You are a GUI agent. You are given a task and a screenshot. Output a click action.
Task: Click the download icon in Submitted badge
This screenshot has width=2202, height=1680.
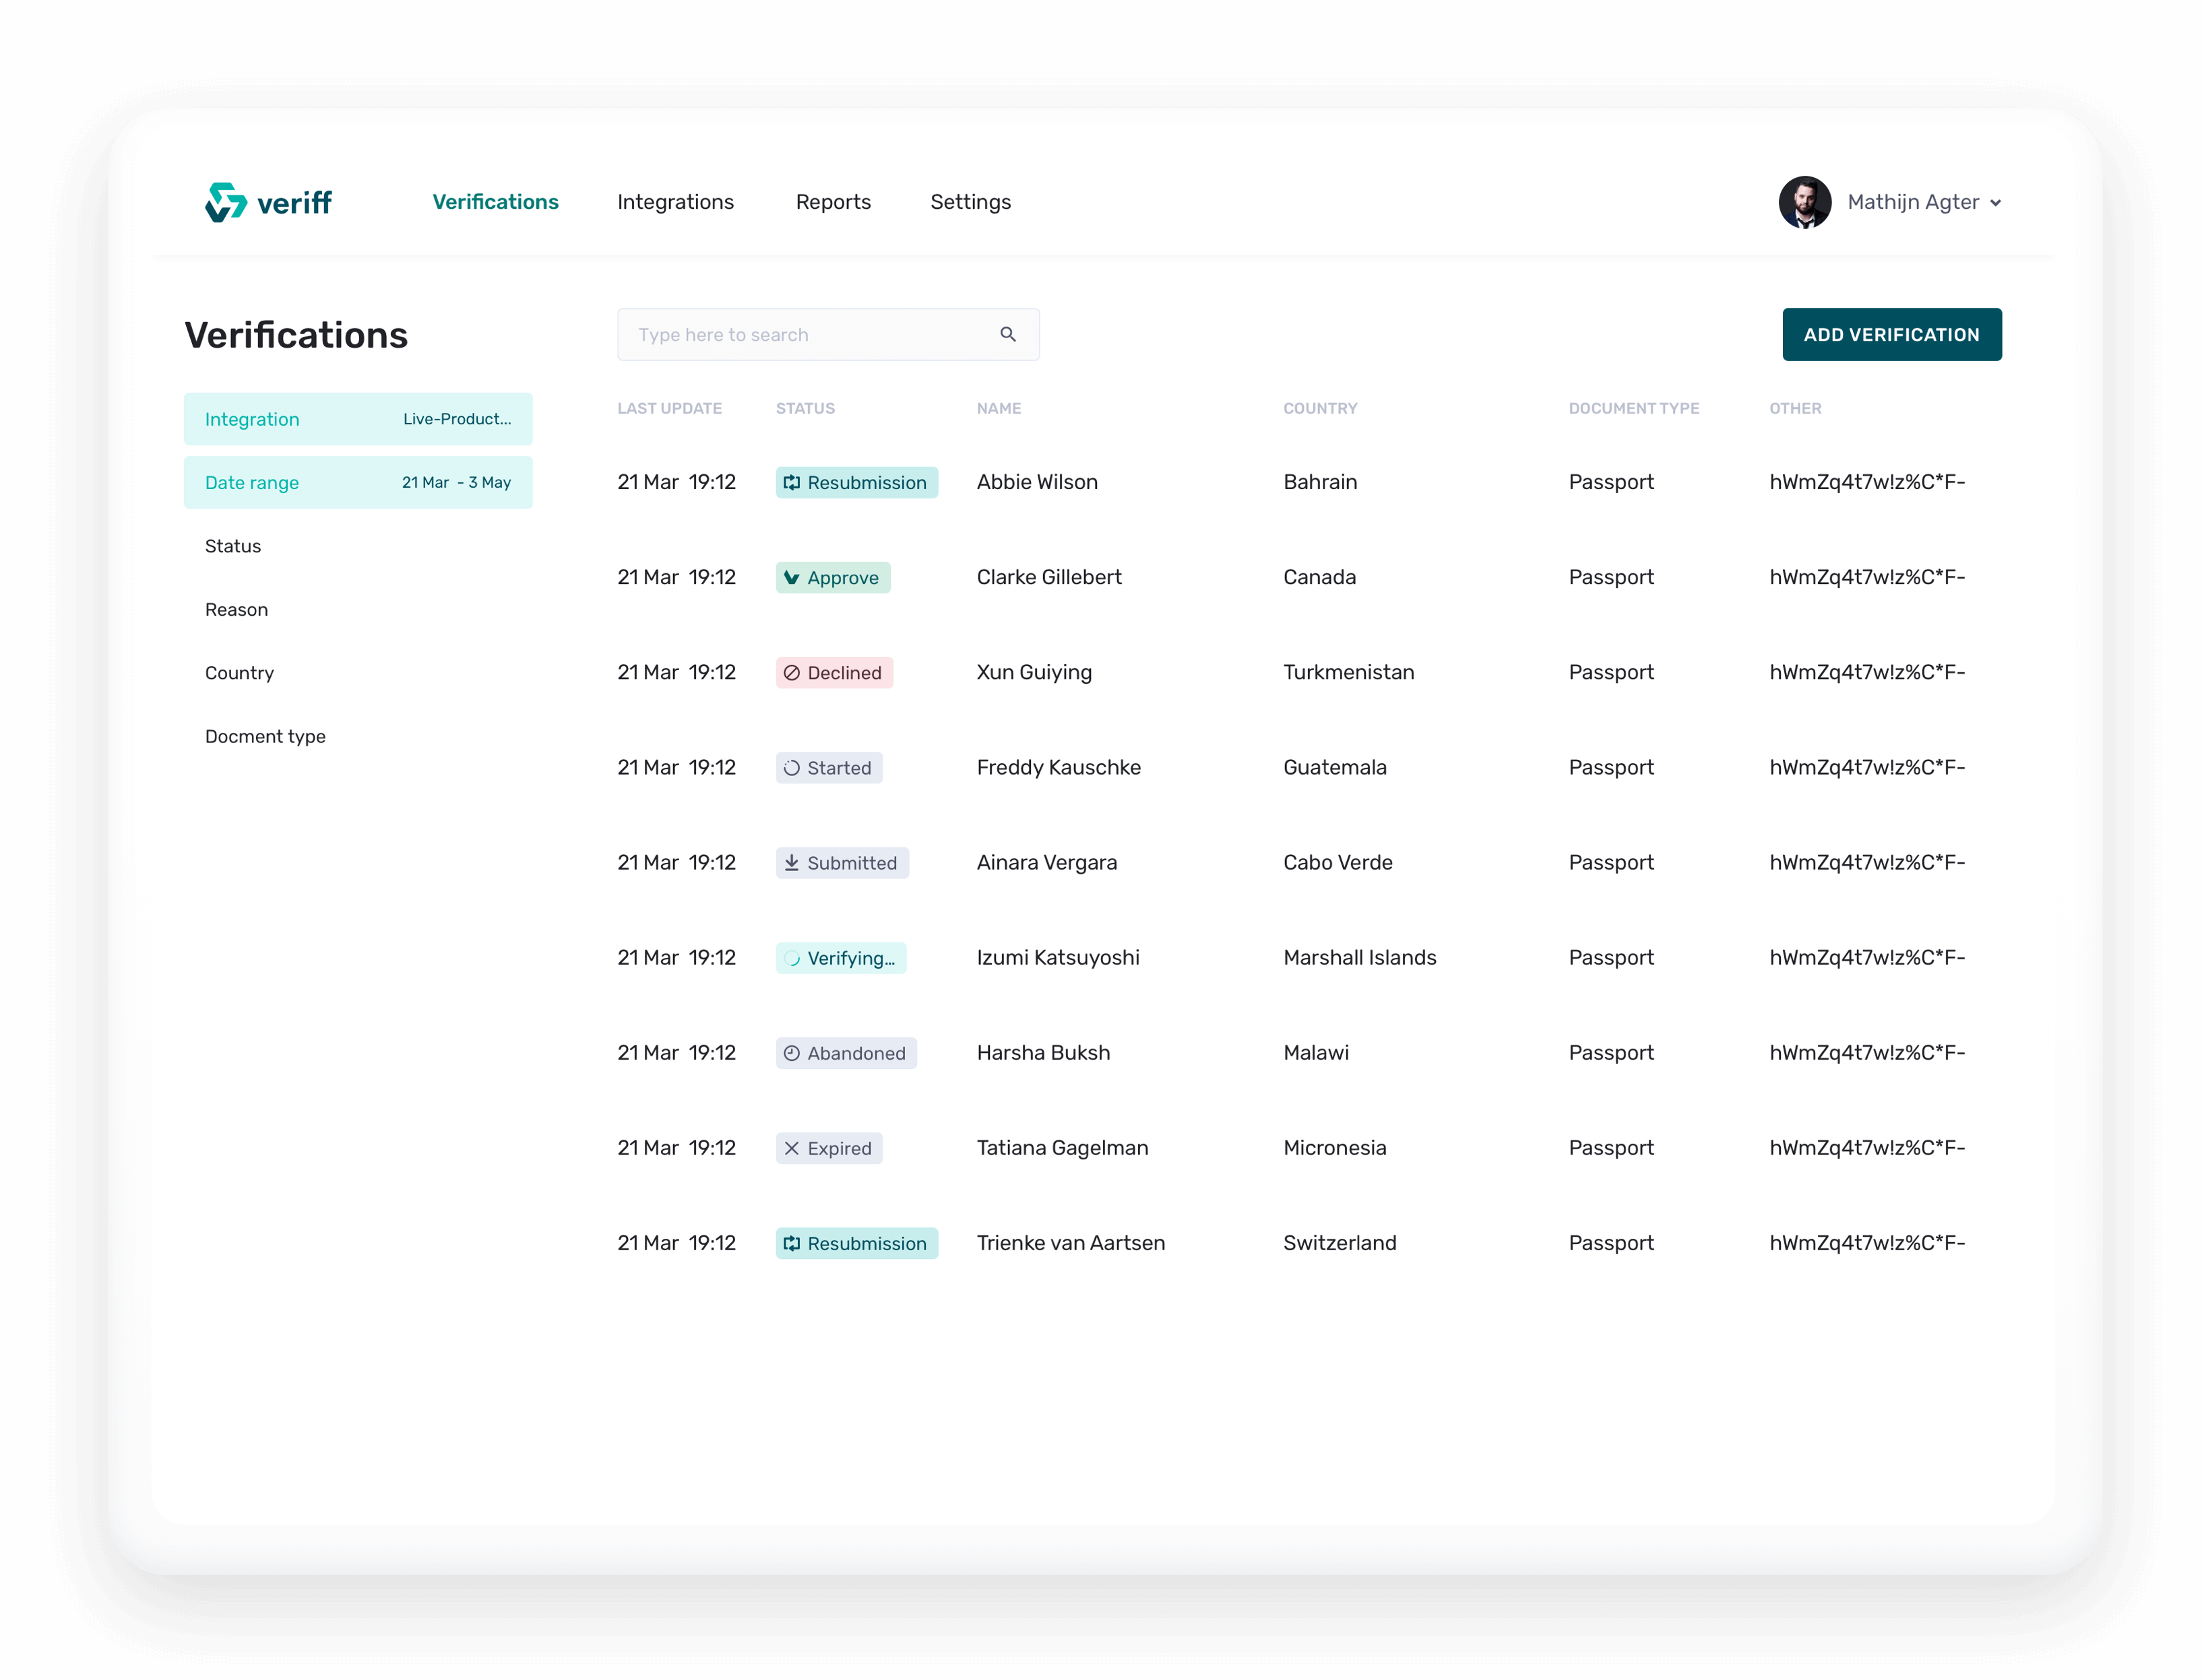pos(792,862)
